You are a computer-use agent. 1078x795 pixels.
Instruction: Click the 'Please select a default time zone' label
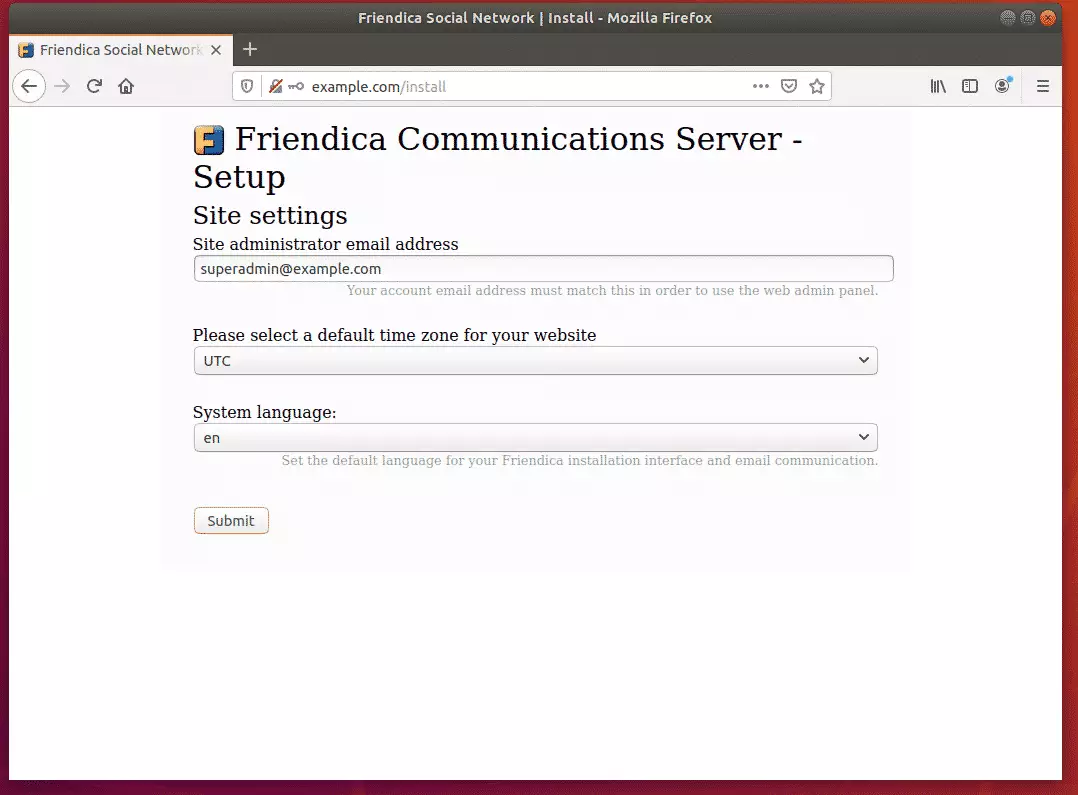(395, 336)
